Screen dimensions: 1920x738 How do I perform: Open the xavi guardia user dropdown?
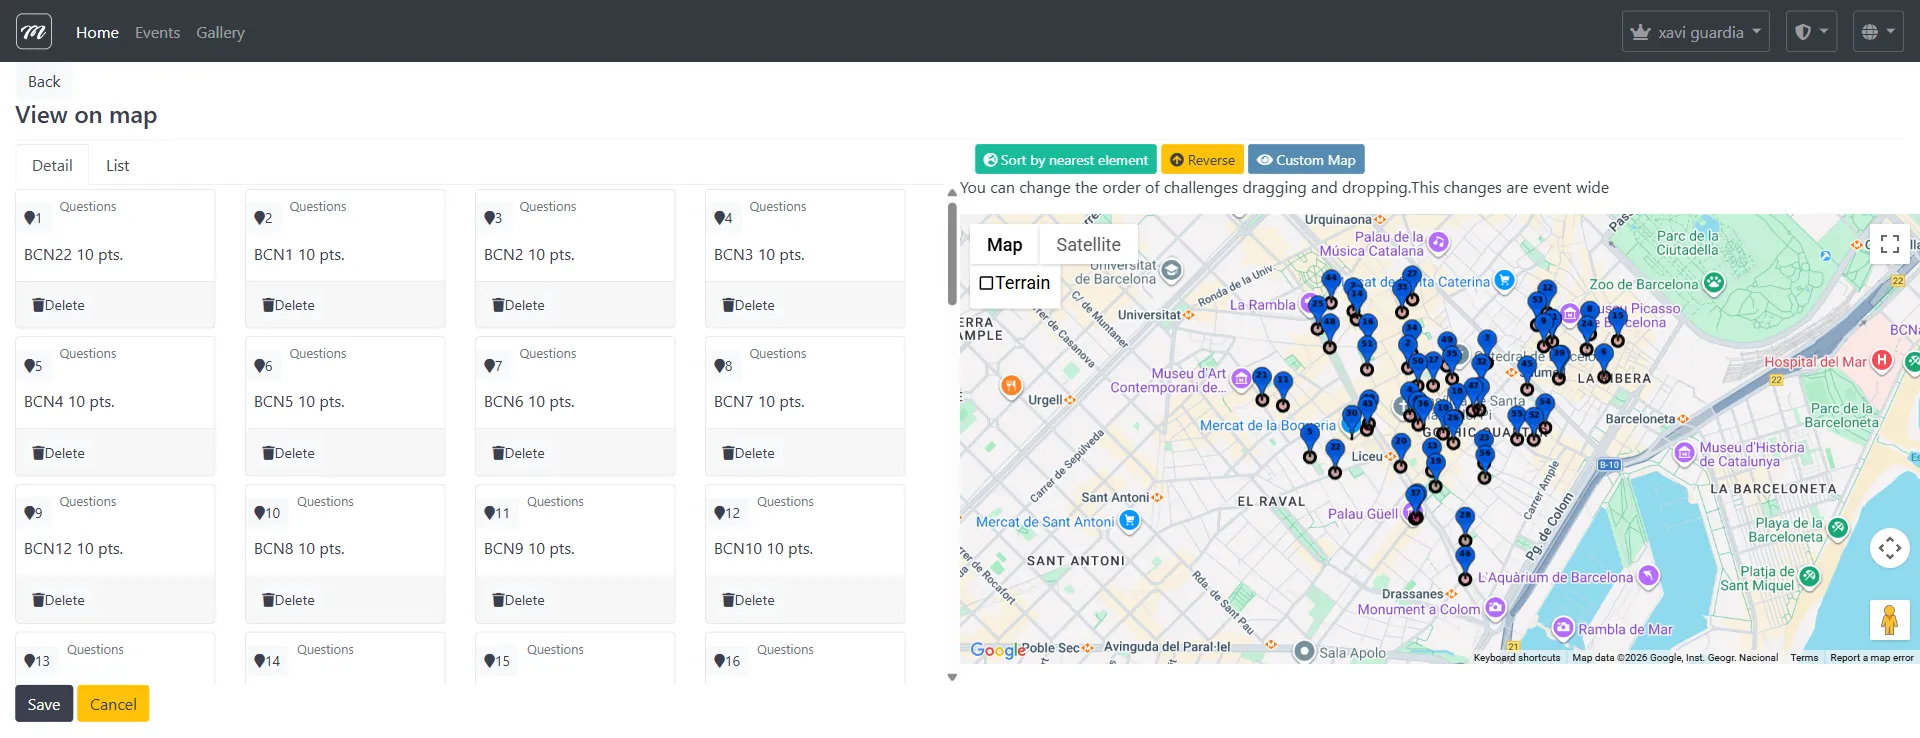coord(1695,32)
